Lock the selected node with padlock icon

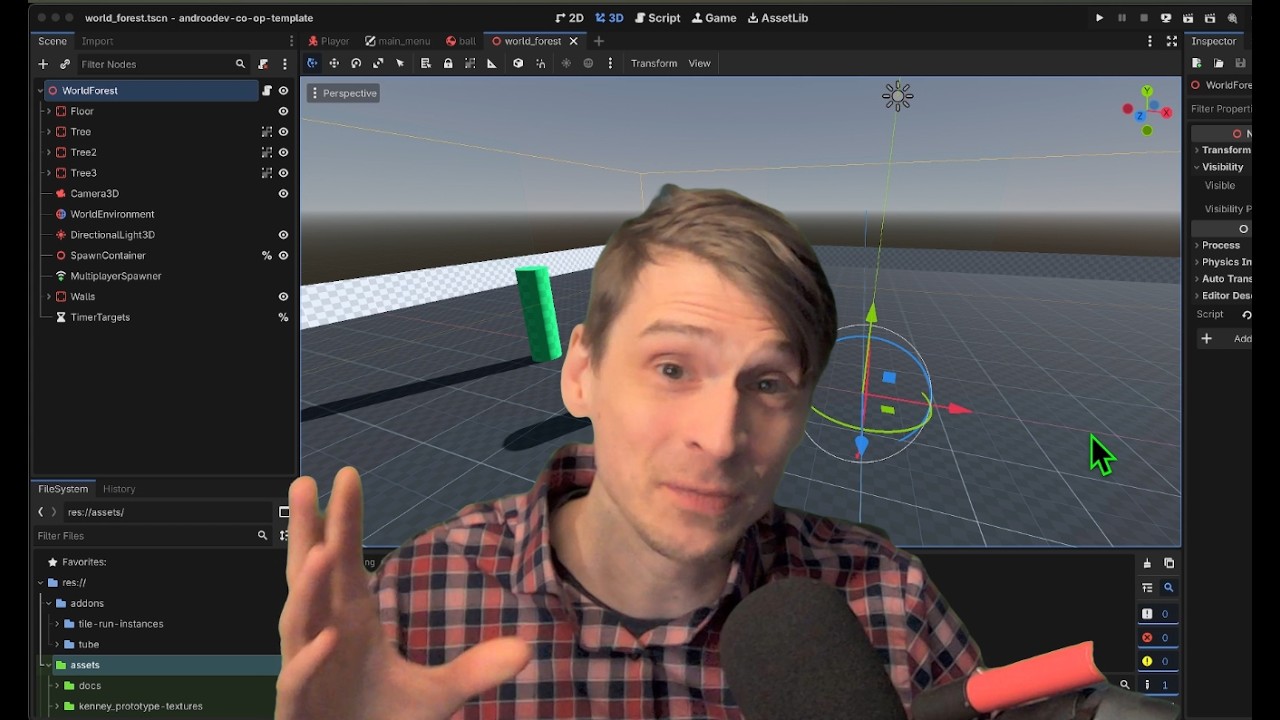click(x=448, y=63)
